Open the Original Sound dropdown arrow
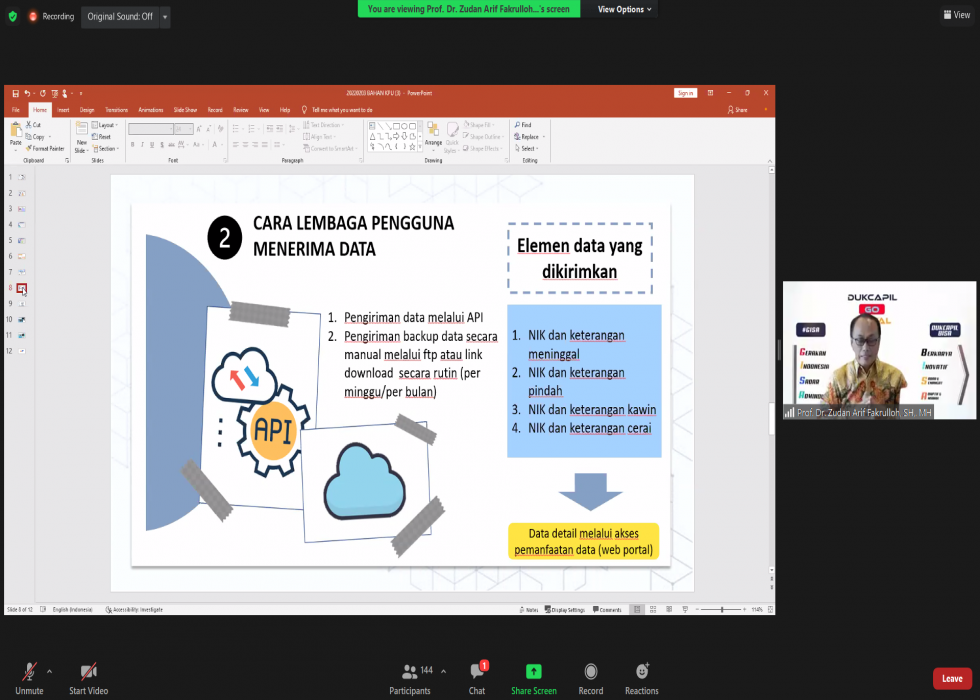Viewport: 980px width, 700px height. click(165, 17)
